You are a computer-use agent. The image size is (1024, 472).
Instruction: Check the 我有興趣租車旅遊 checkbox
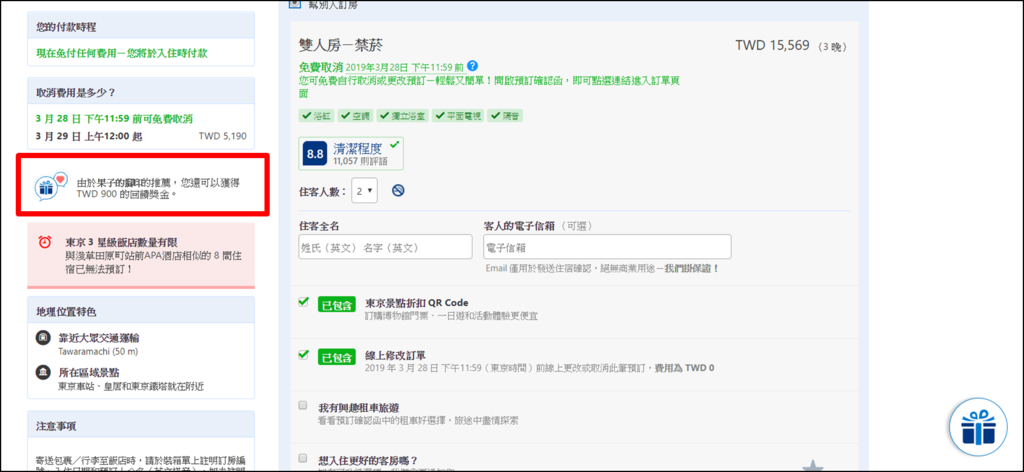point(303,405)
